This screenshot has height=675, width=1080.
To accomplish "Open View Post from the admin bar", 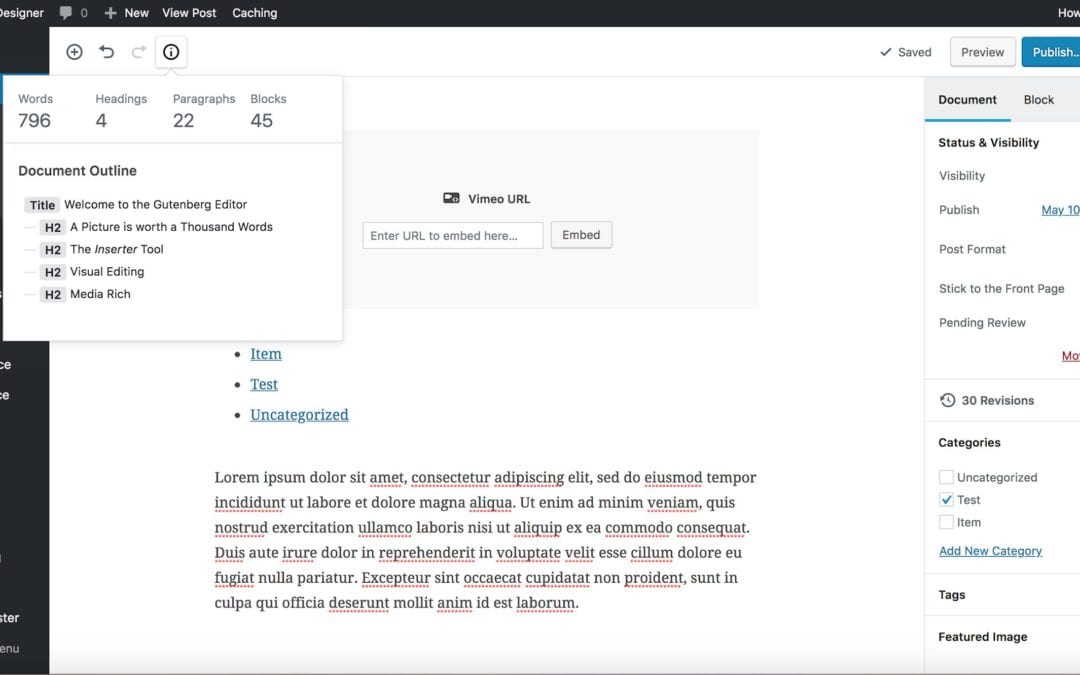I will (189, 12).
